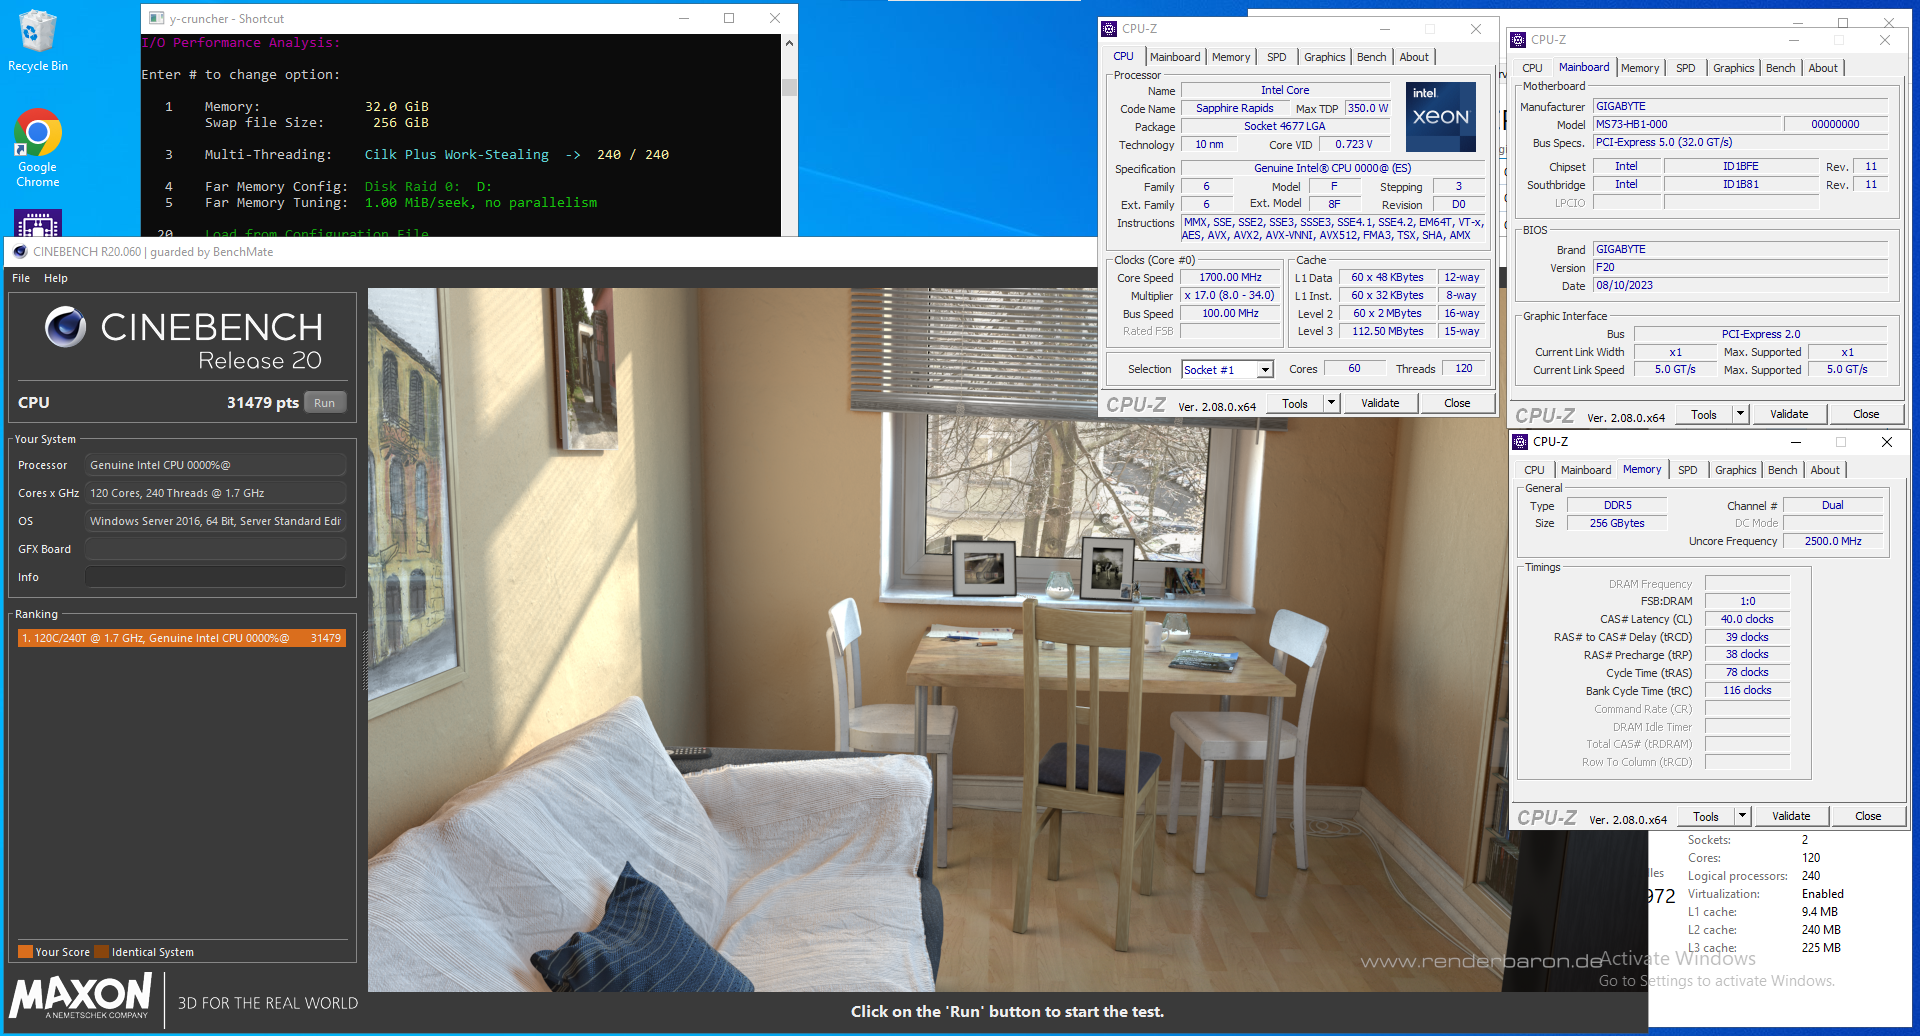Click the Cinebench sphere logo in the sidebar
The image size is (1920, 1036).
click(x=66, y=327)
